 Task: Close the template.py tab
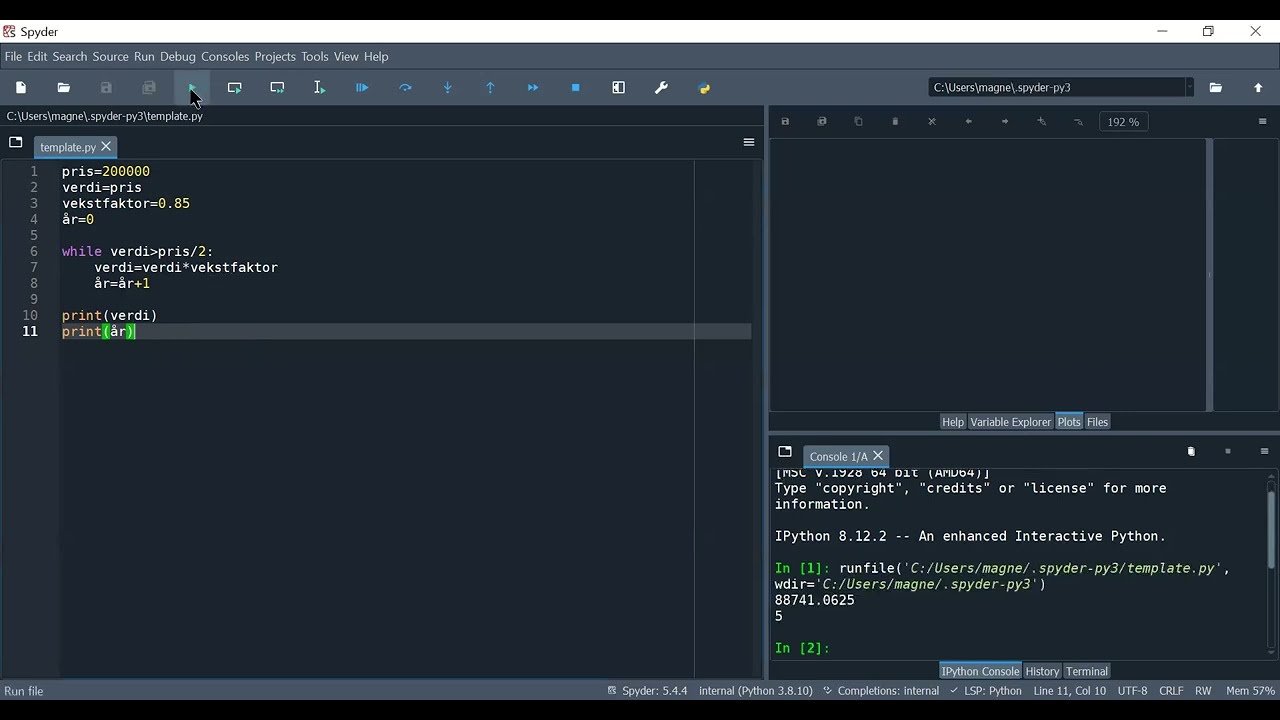(107, 147)
